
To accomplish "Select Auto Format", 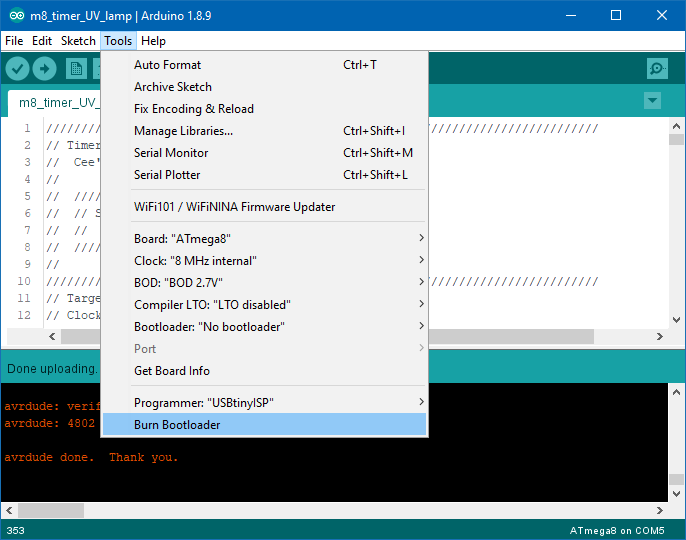I will coord(264,65).
